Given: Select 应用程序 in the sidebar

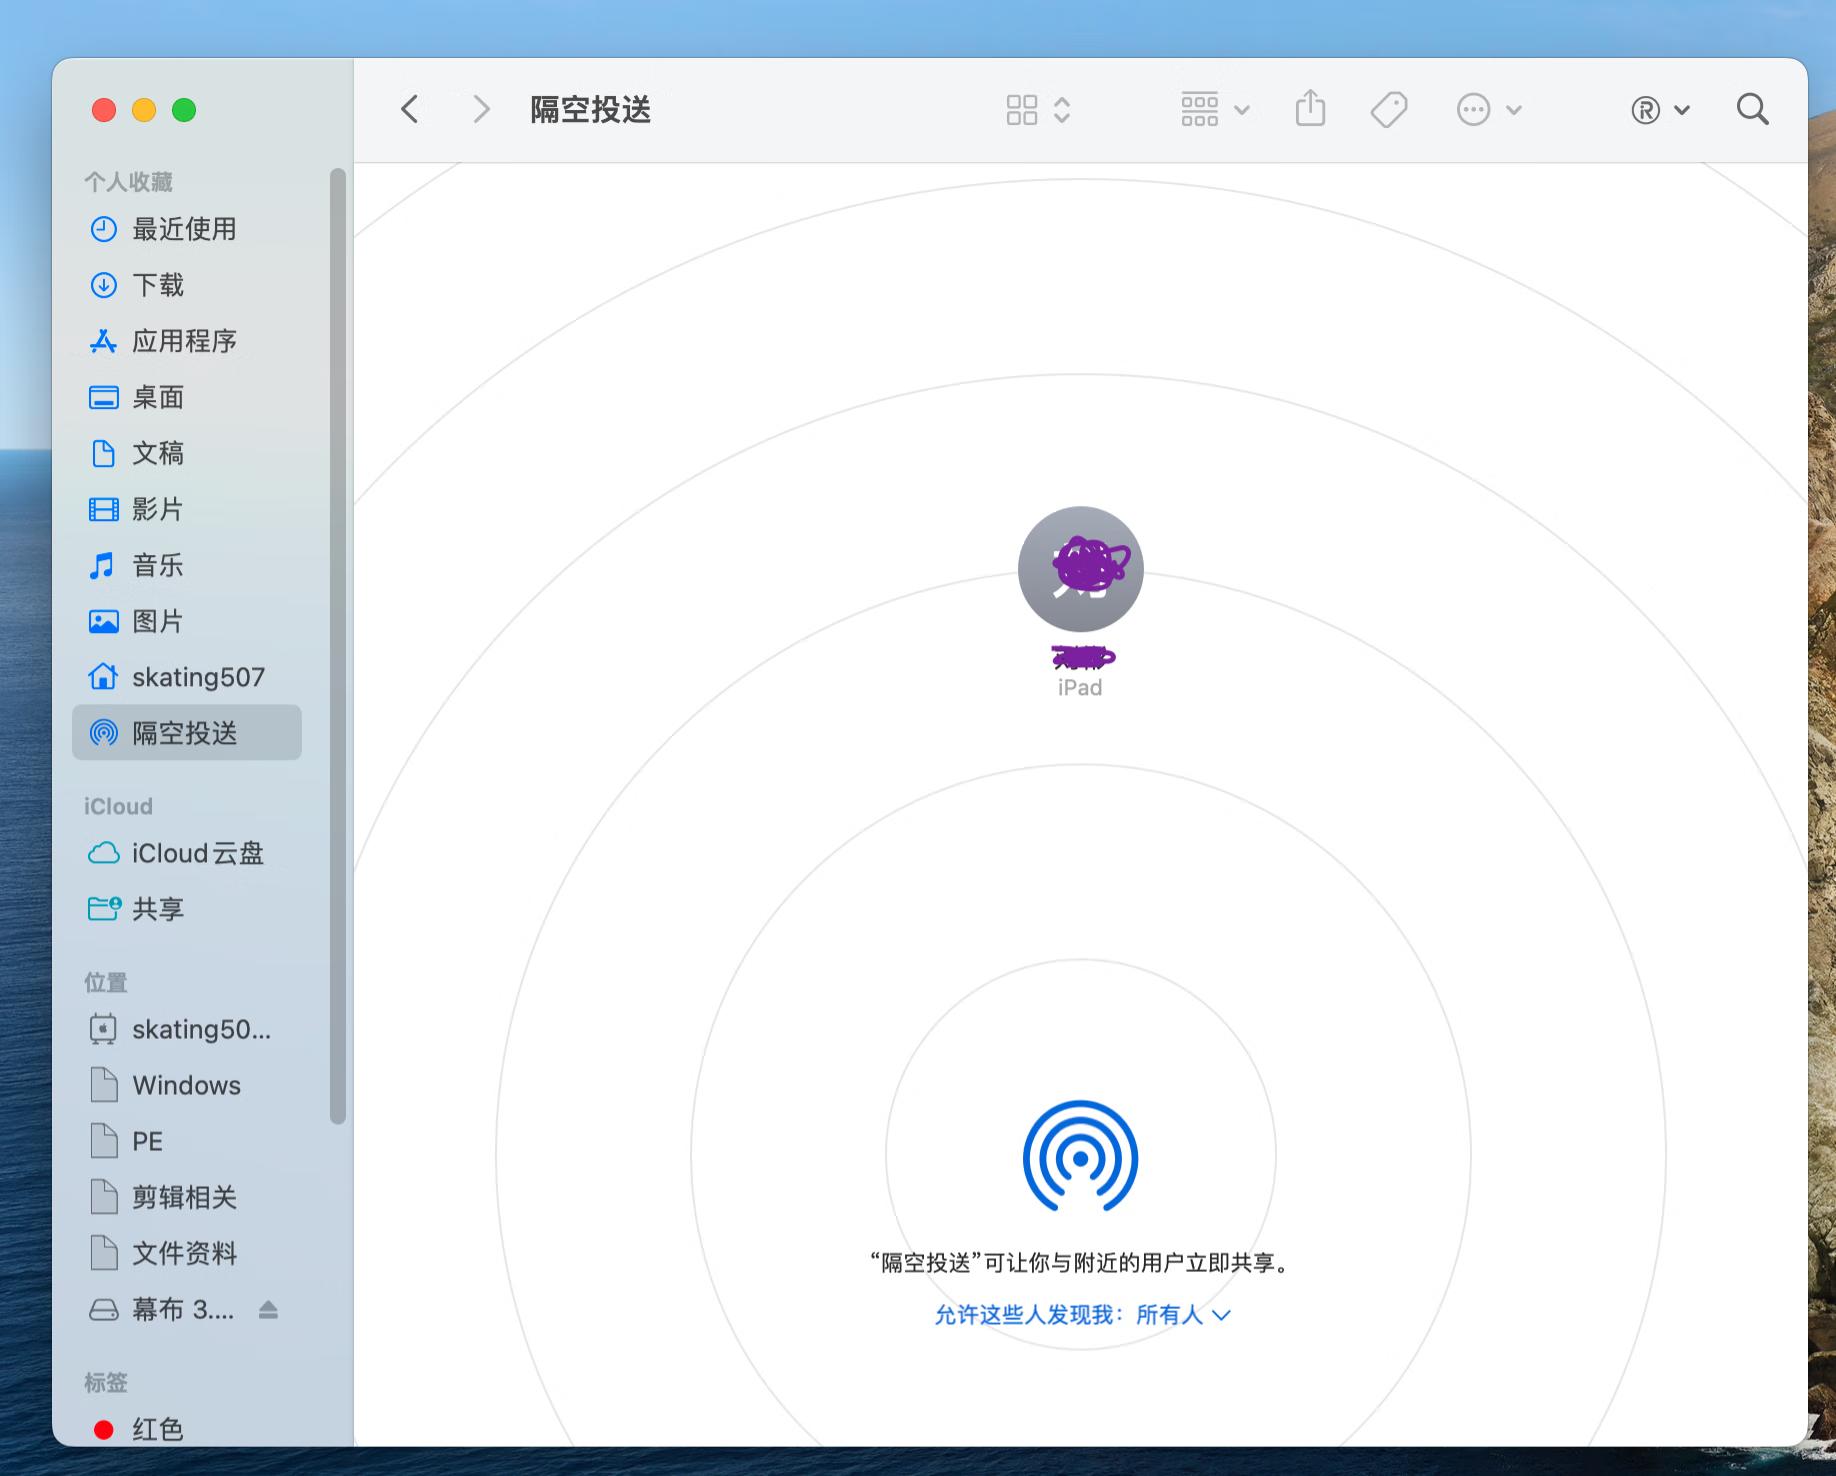Looking at the screenshot, I should click(184, 341).
